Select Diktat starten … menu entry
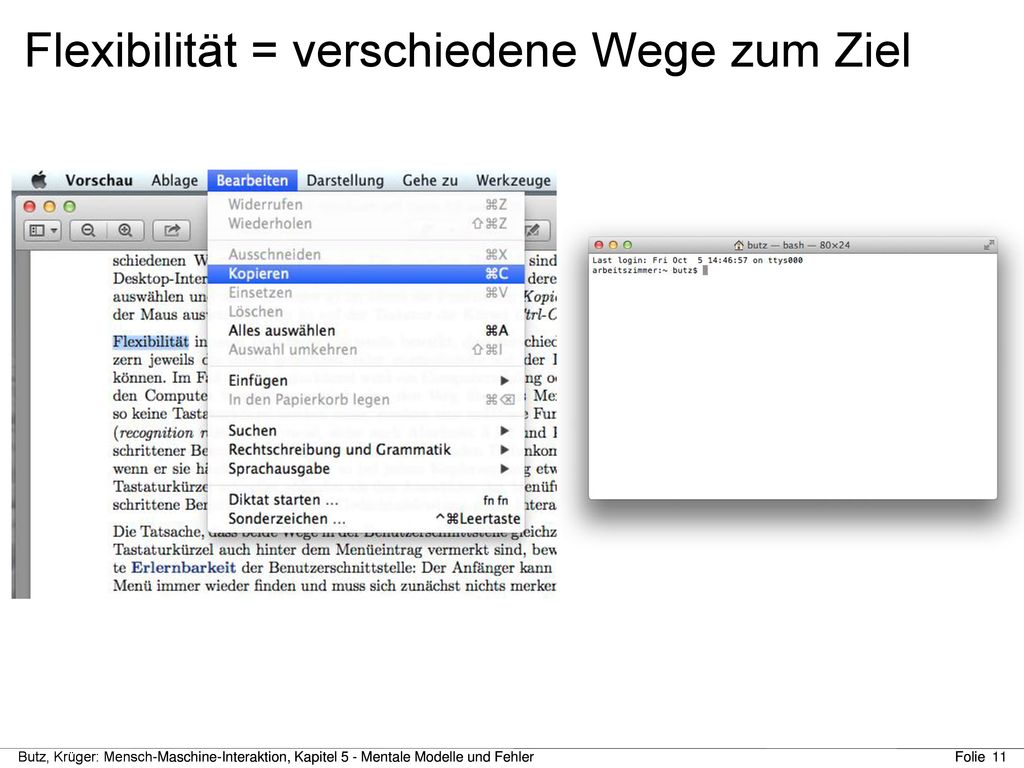The height and width of the screenshot is (768, 1024). point(366,500)
